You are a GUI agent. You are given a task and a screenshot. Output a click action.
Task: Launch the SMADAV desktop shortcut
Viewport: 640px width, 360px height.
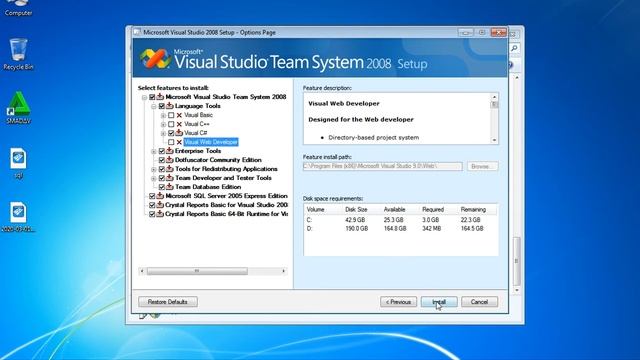pos(18,108)
